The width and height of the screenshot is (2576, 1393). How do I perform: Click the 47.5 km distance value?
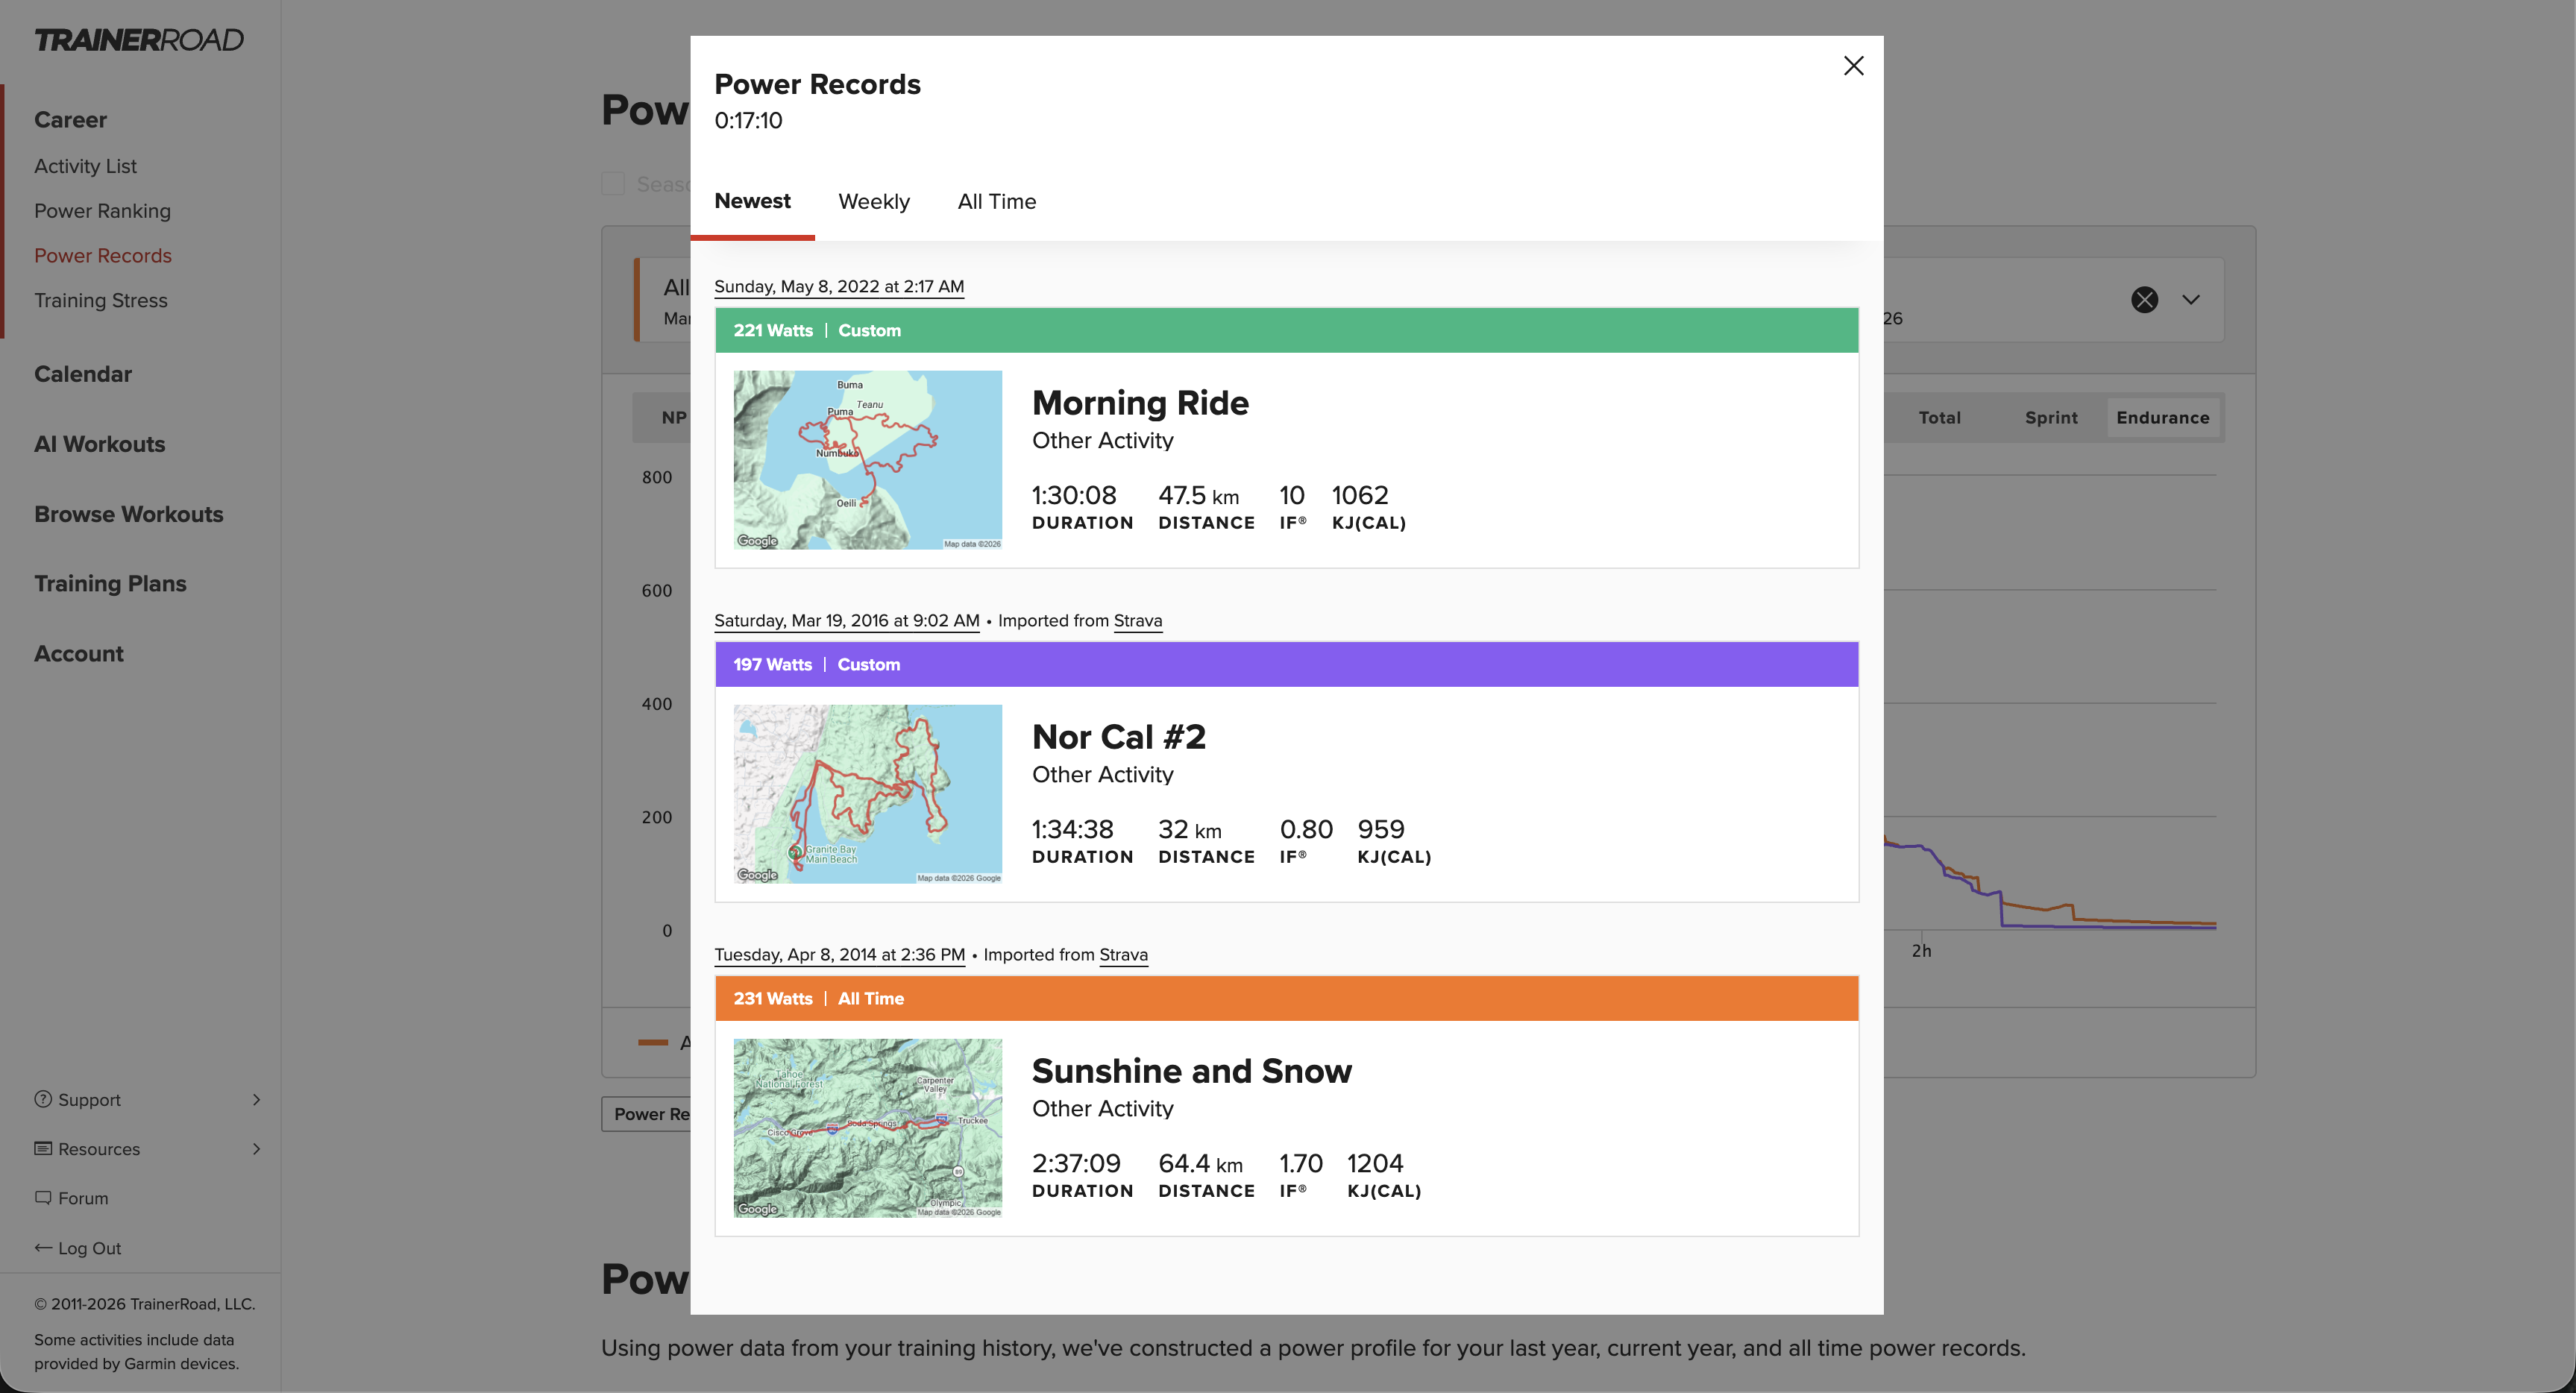click(1198, 496)
